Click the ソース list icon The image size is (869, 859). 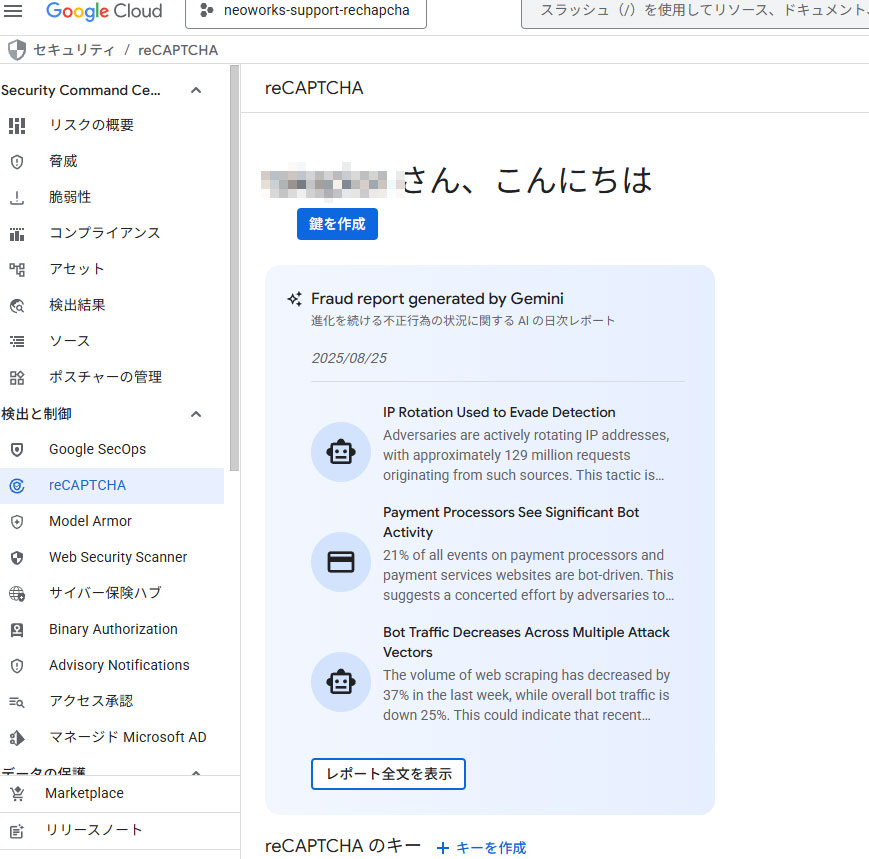pyautogui.click(x=17, y=342)
